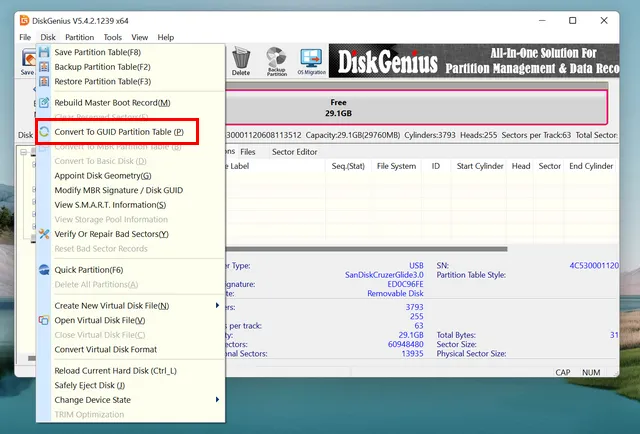This screenshot has width=640, height=434.
Task: Open the Help menu
Action: click(166, 37)
